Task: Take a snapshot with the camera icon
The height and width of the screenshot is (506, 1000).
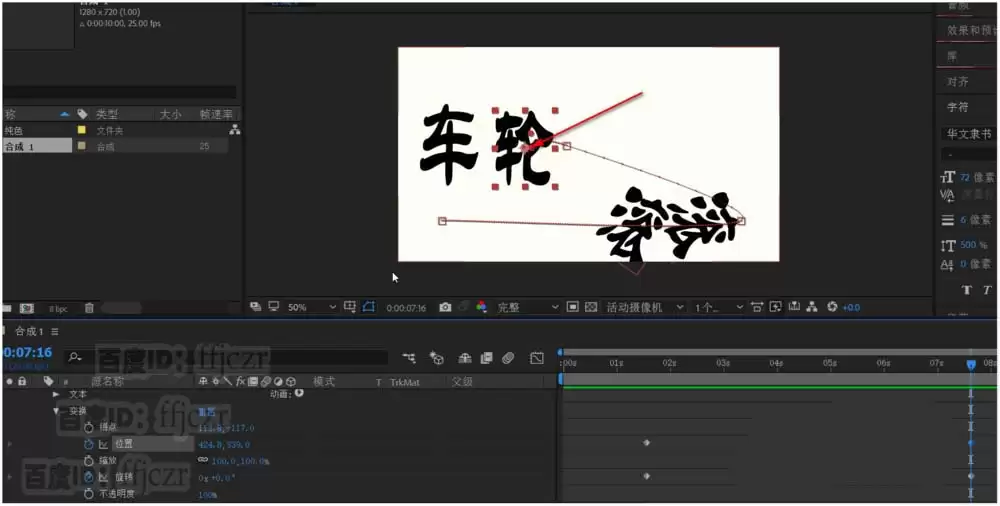Action: [x=445, y=308]
